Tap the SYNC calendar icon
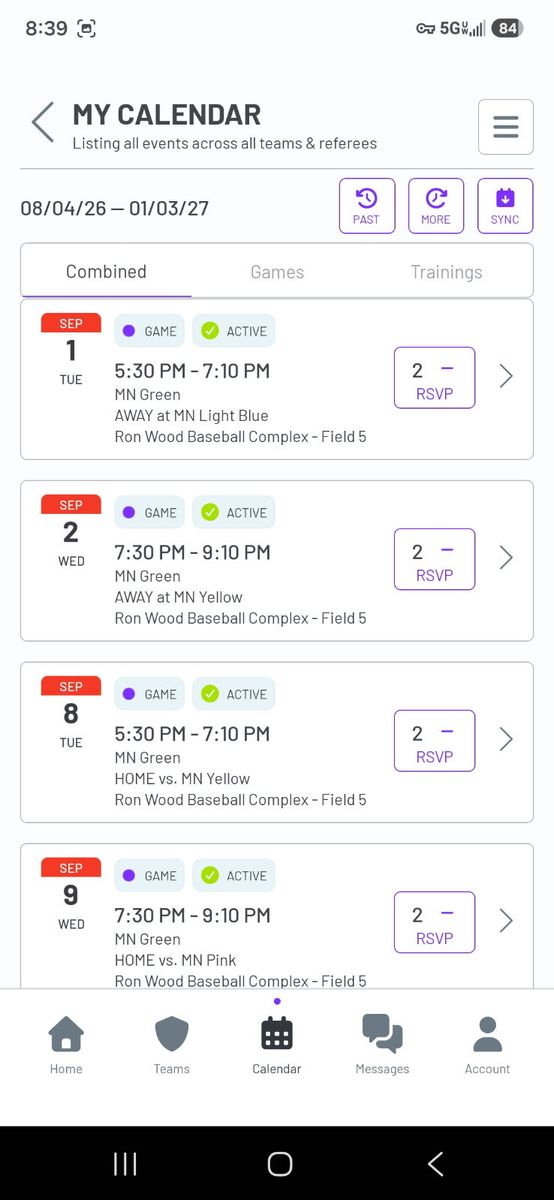The width and height of the screenshot is (554, 1200). (505, 206)
